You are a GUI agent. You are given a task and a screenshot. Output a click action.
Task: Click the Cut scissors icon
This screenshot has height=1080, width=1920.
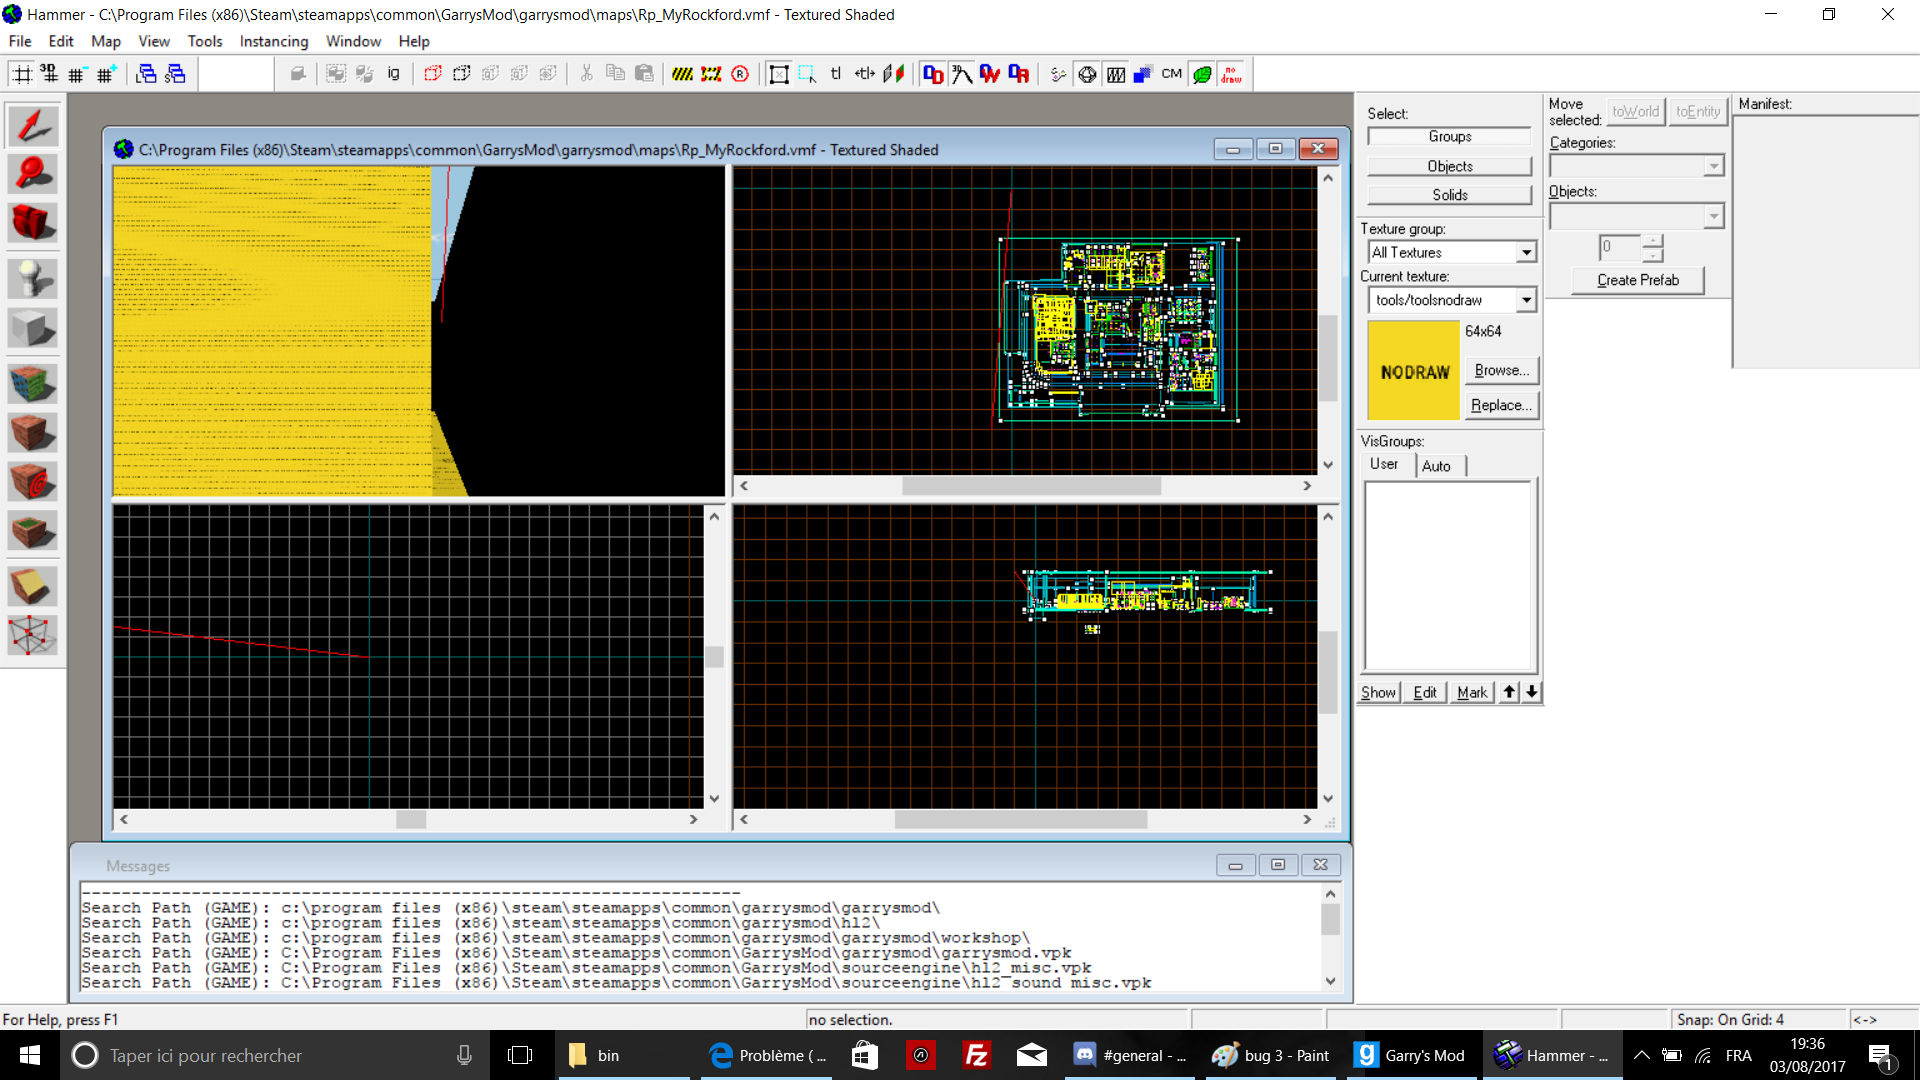(x=587, y=74)
